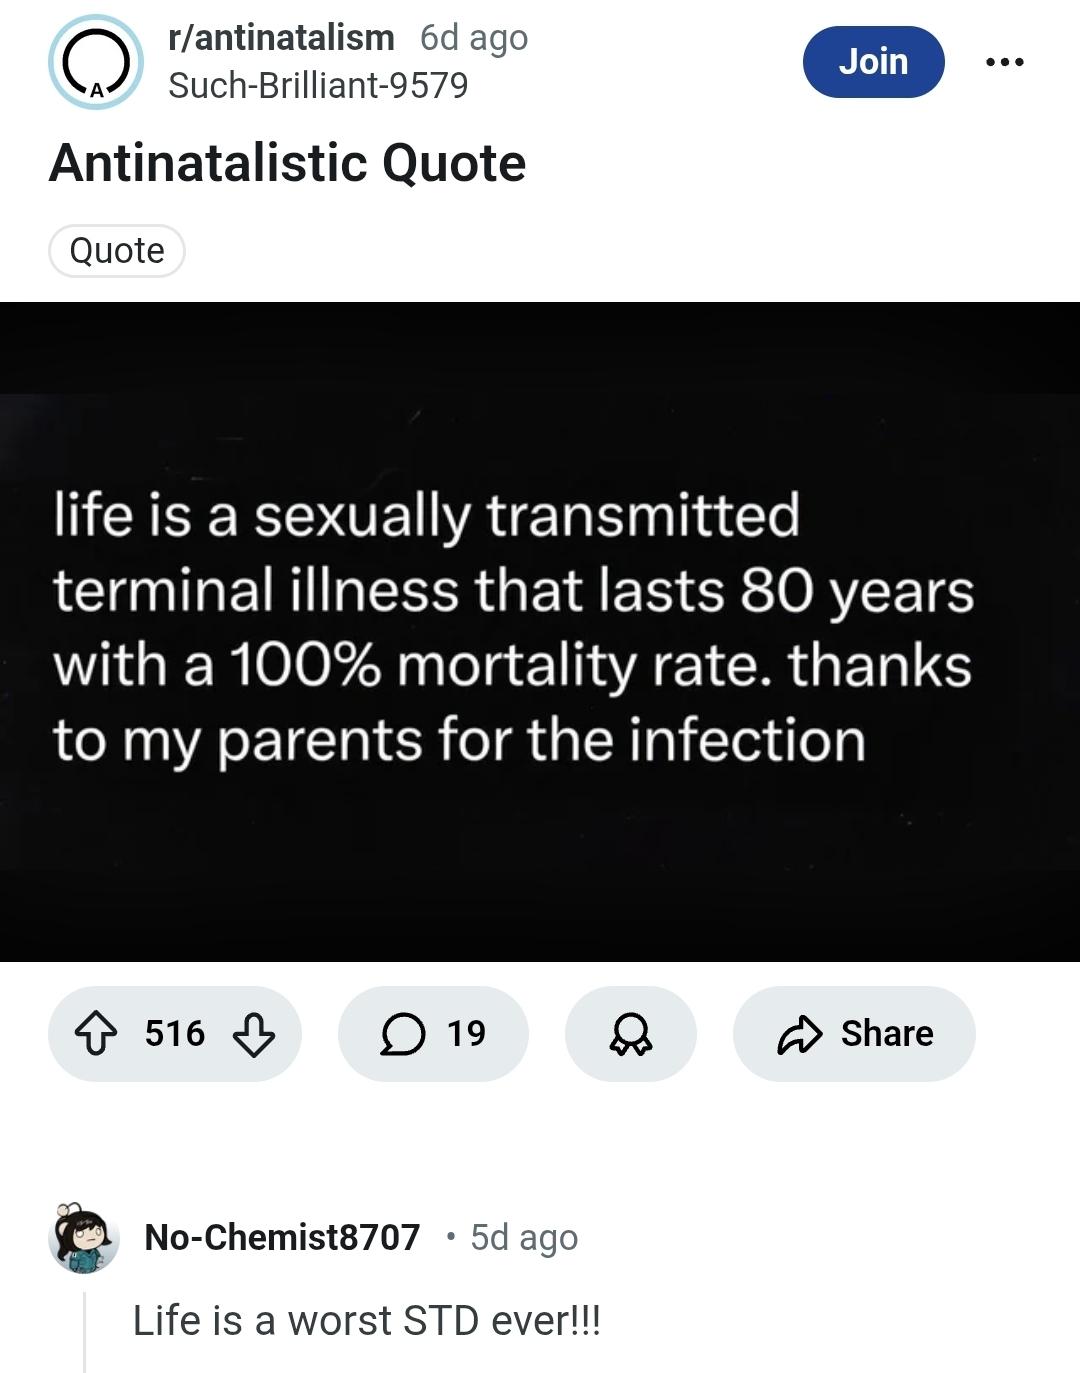Screen dimensions: 1080x1373
Task: Open the three-dot post options menu
Action: click(1004, 62)
